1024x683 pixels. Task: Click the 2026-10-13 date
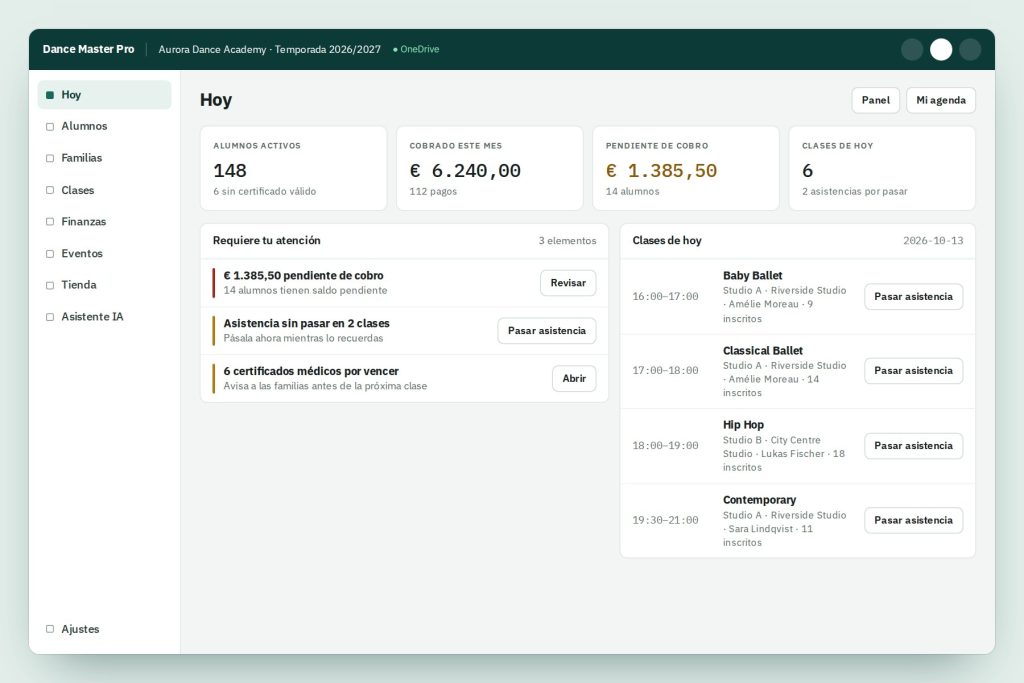pyautogui.click(x=933, y=240)
